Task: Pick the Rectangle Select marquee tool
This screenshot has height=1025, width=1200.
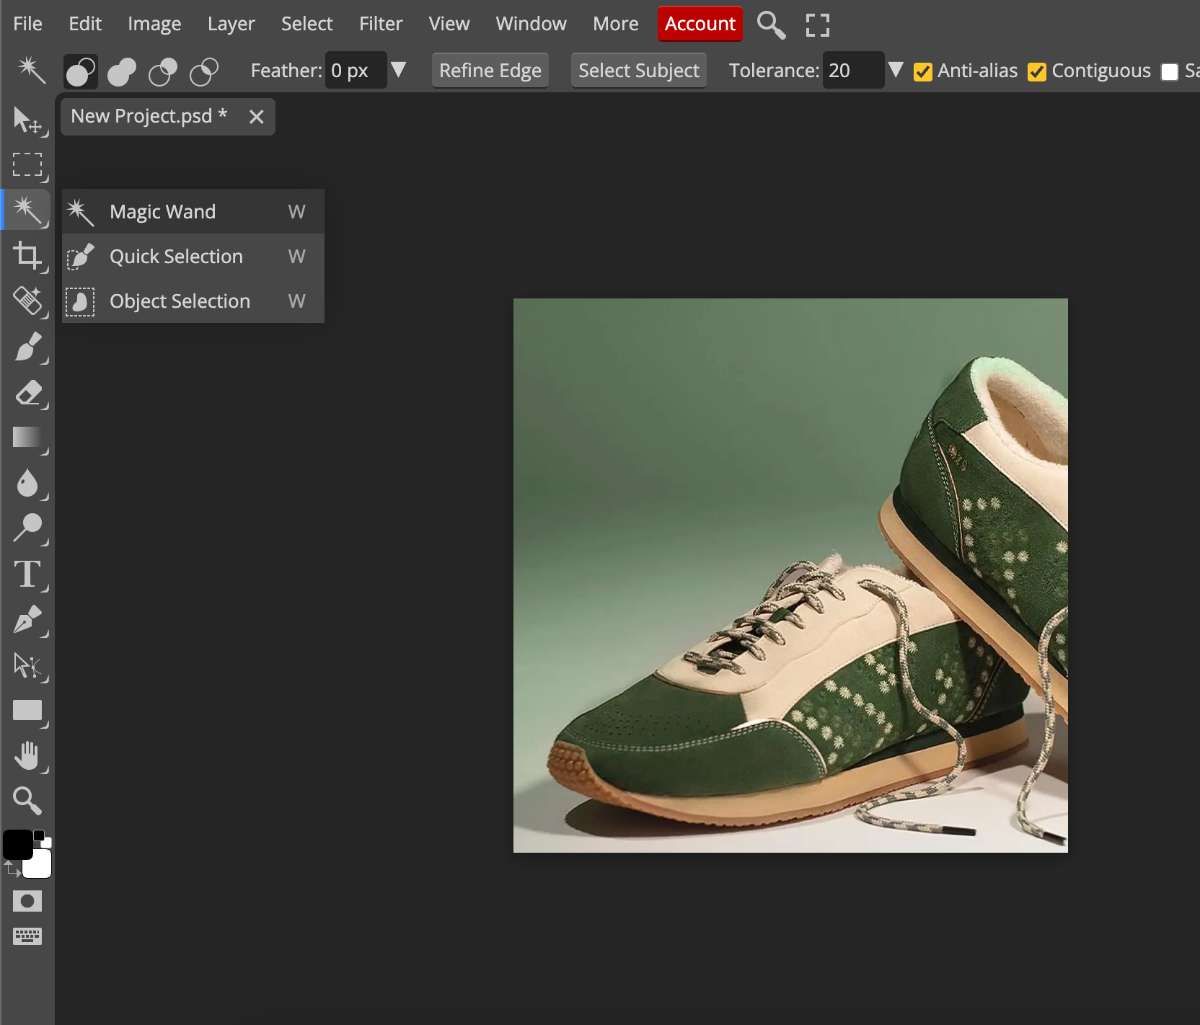Action: point(27,165)
